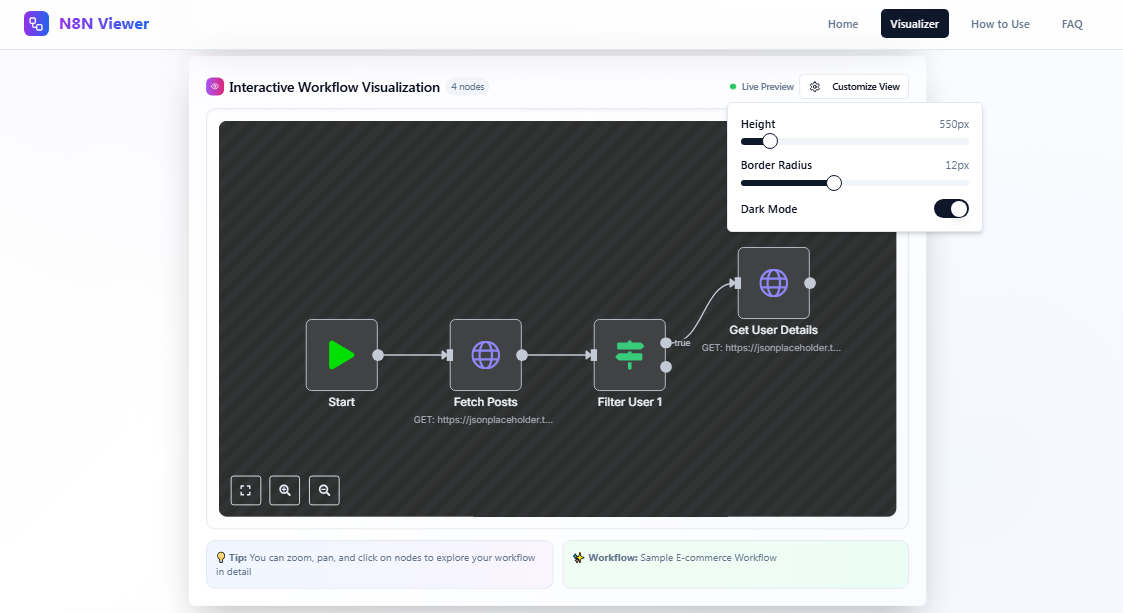The height and width of the screenshot is (613, 1123).
Task: Select the Get User Details globe node
Action: [x=773, y=283]
